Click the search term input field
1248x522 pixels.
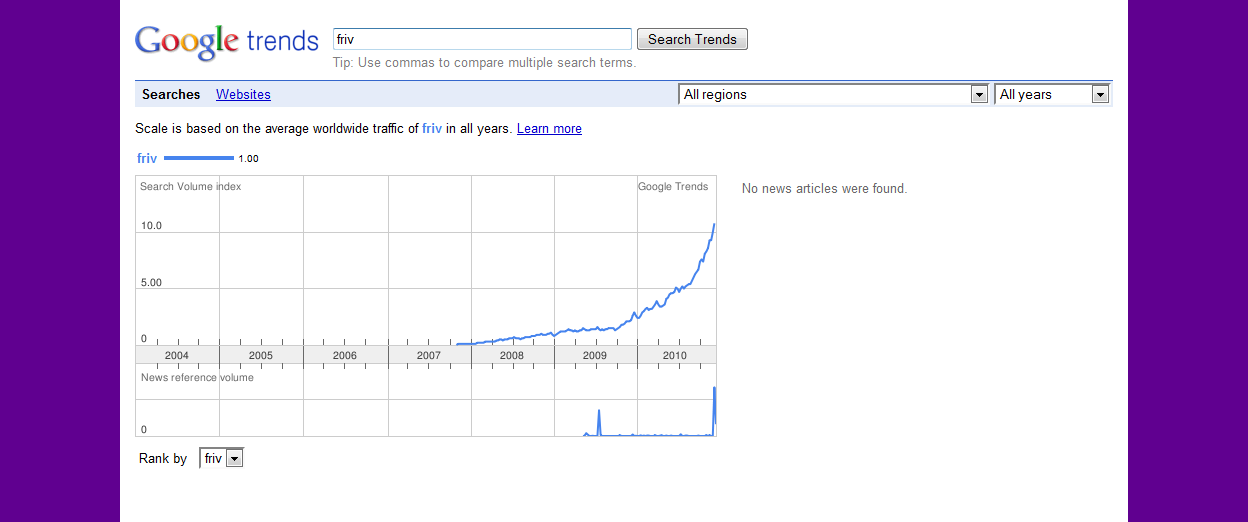(482, 39)
